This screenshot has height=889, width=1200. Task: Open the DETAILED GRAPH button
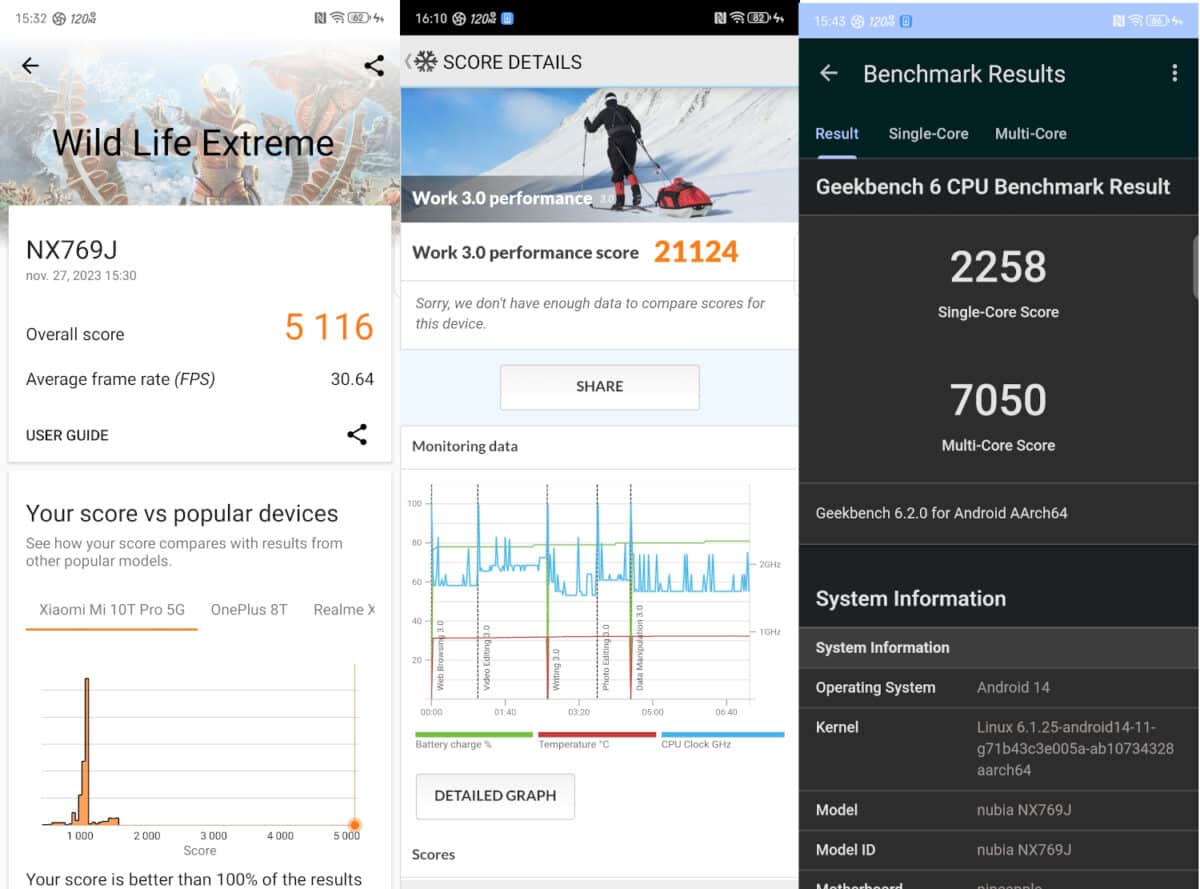coord(495,796)
